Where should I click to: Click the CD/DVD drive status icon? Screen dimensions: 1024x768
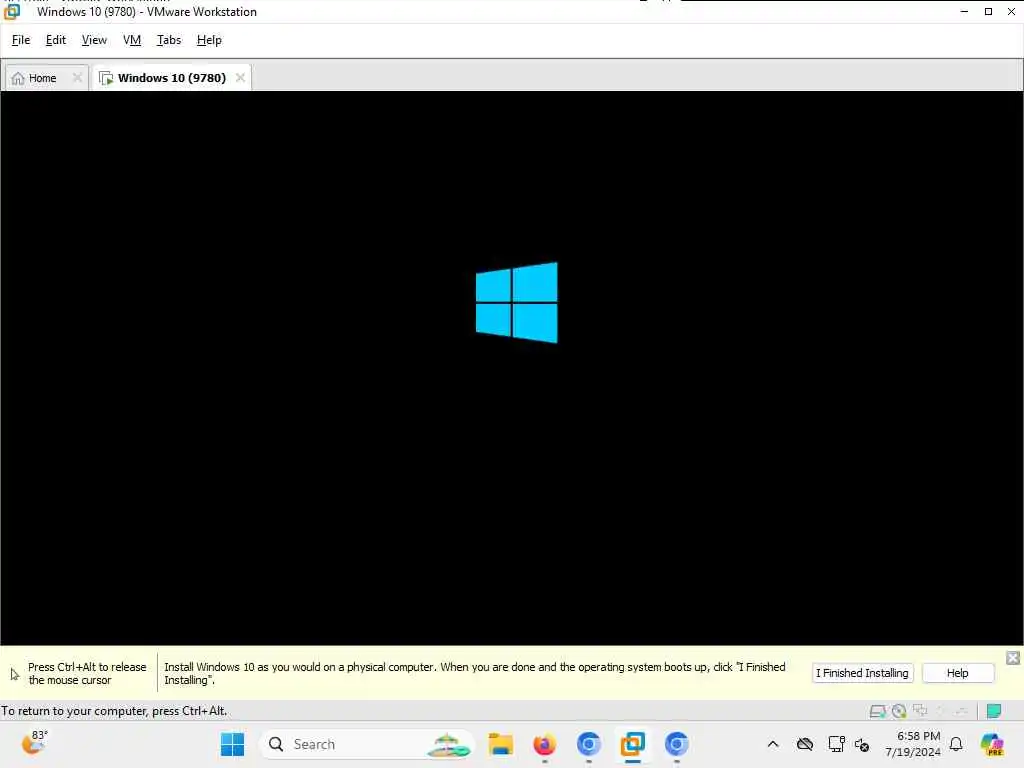click(x=899, y=711)
